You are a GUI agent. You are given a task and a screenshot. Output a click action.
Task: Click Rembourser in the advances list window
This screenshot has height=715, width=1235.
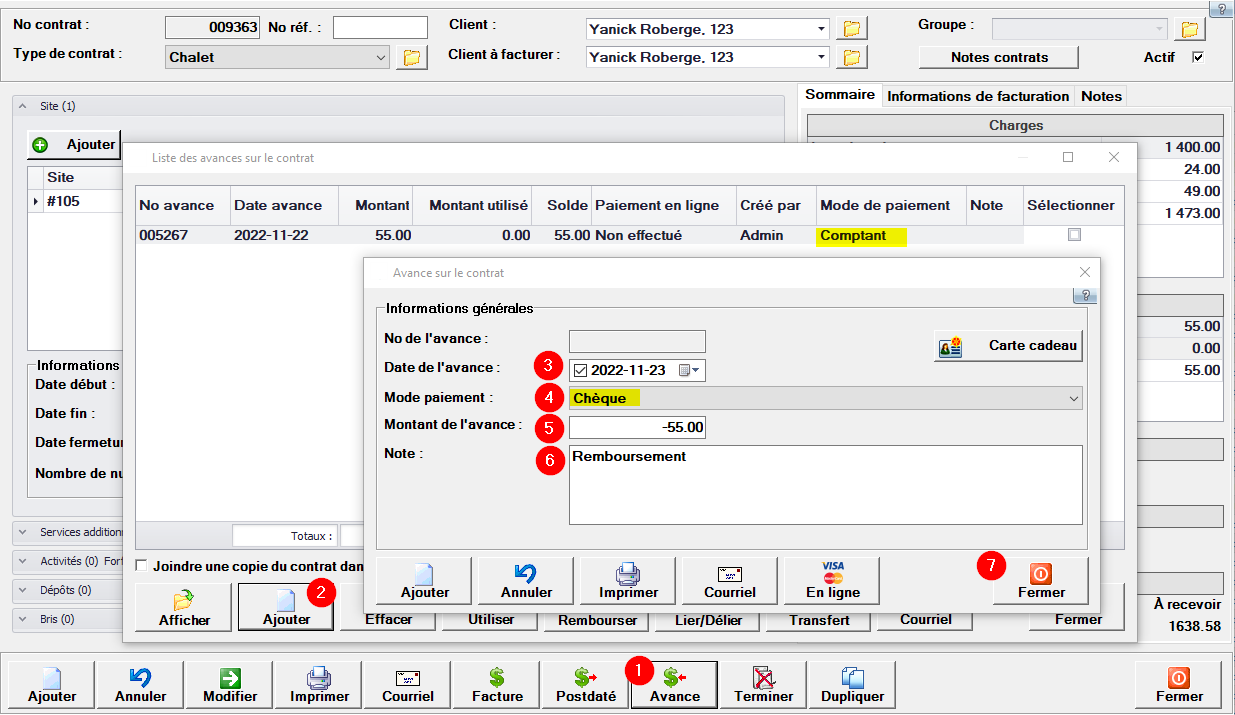tap(598, 619)
